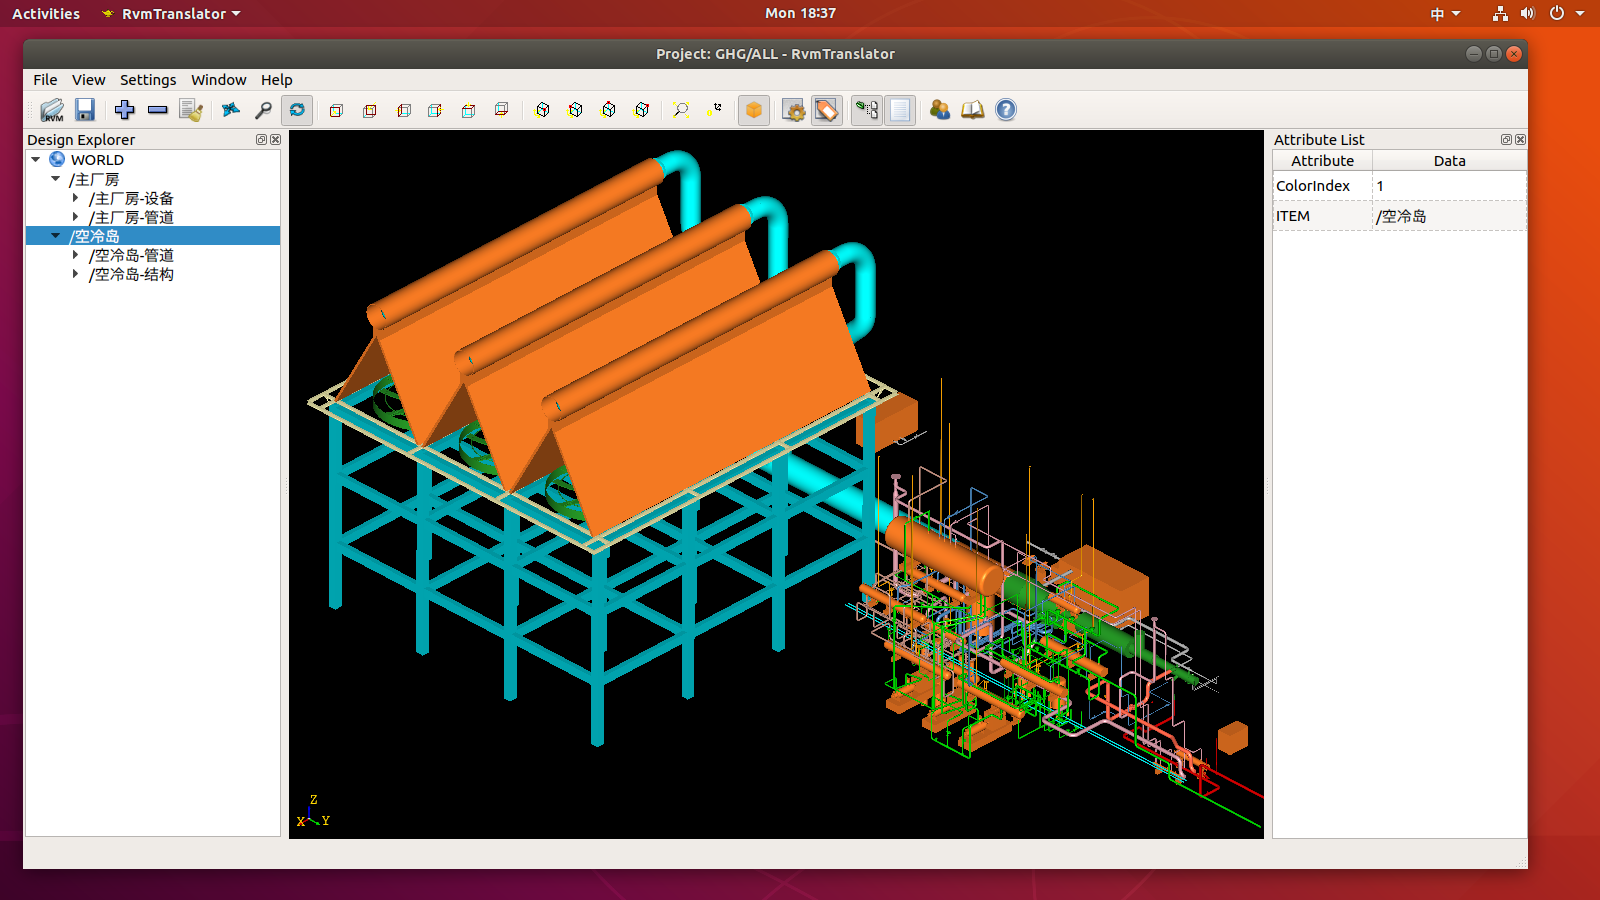Click the blue plus add icon
1600x900 pixels.
pyautogui.click(x=124, y=110)
